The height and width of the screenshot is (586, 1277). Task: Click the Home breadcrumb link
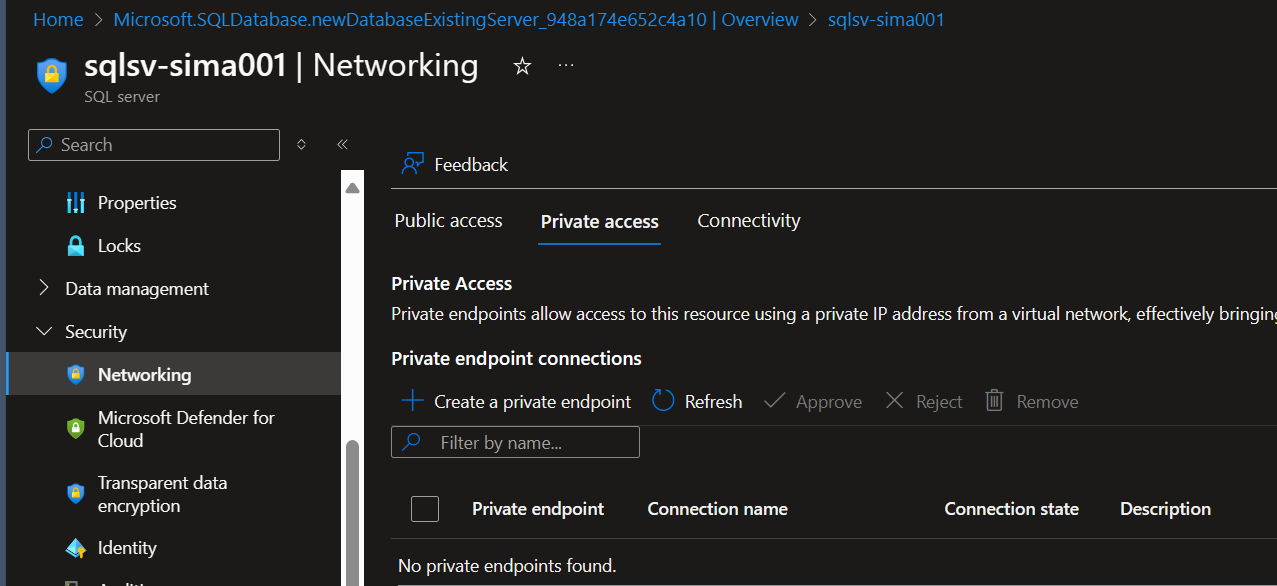pyautogui.click(x=58, y=20)
